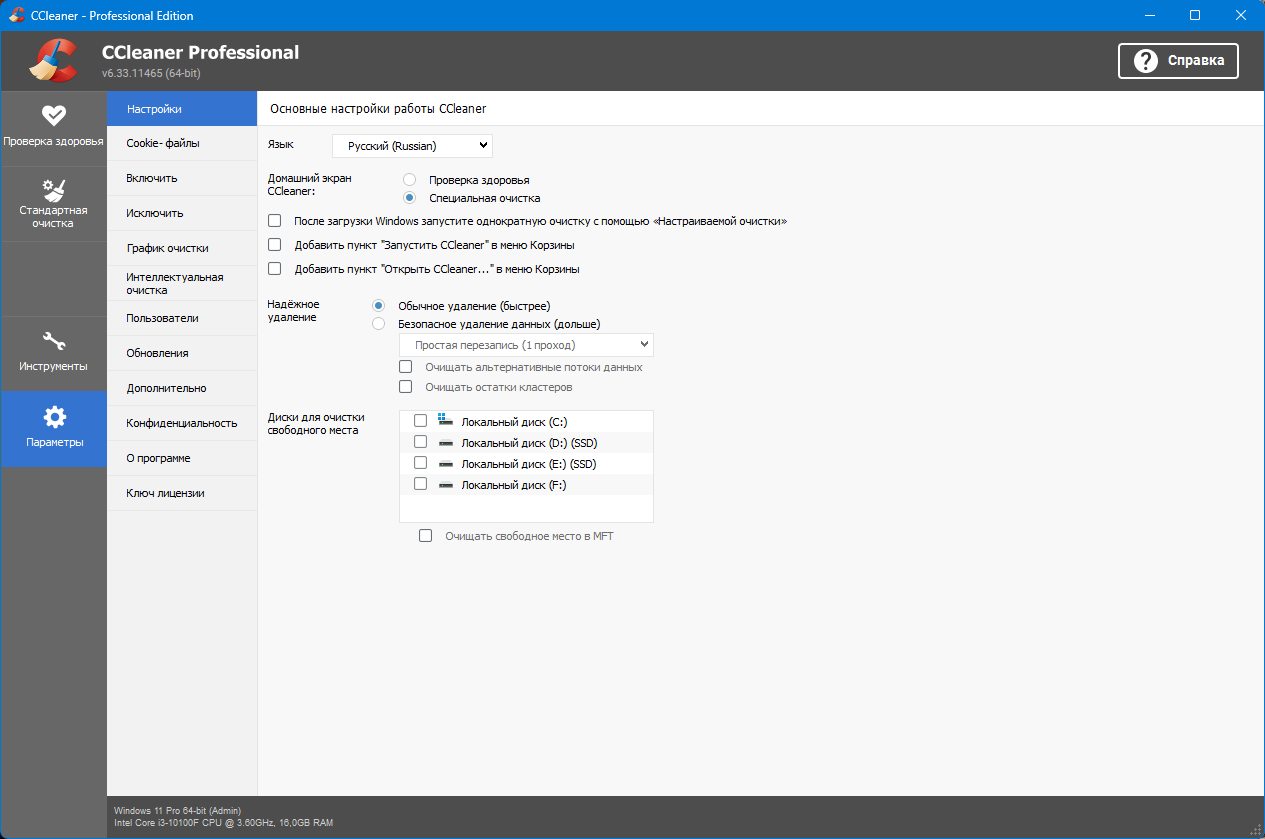Open the Настройки settings tab
Viewport: 1265px width, 839px height.
pyautogui.click(x=182, y=109)
